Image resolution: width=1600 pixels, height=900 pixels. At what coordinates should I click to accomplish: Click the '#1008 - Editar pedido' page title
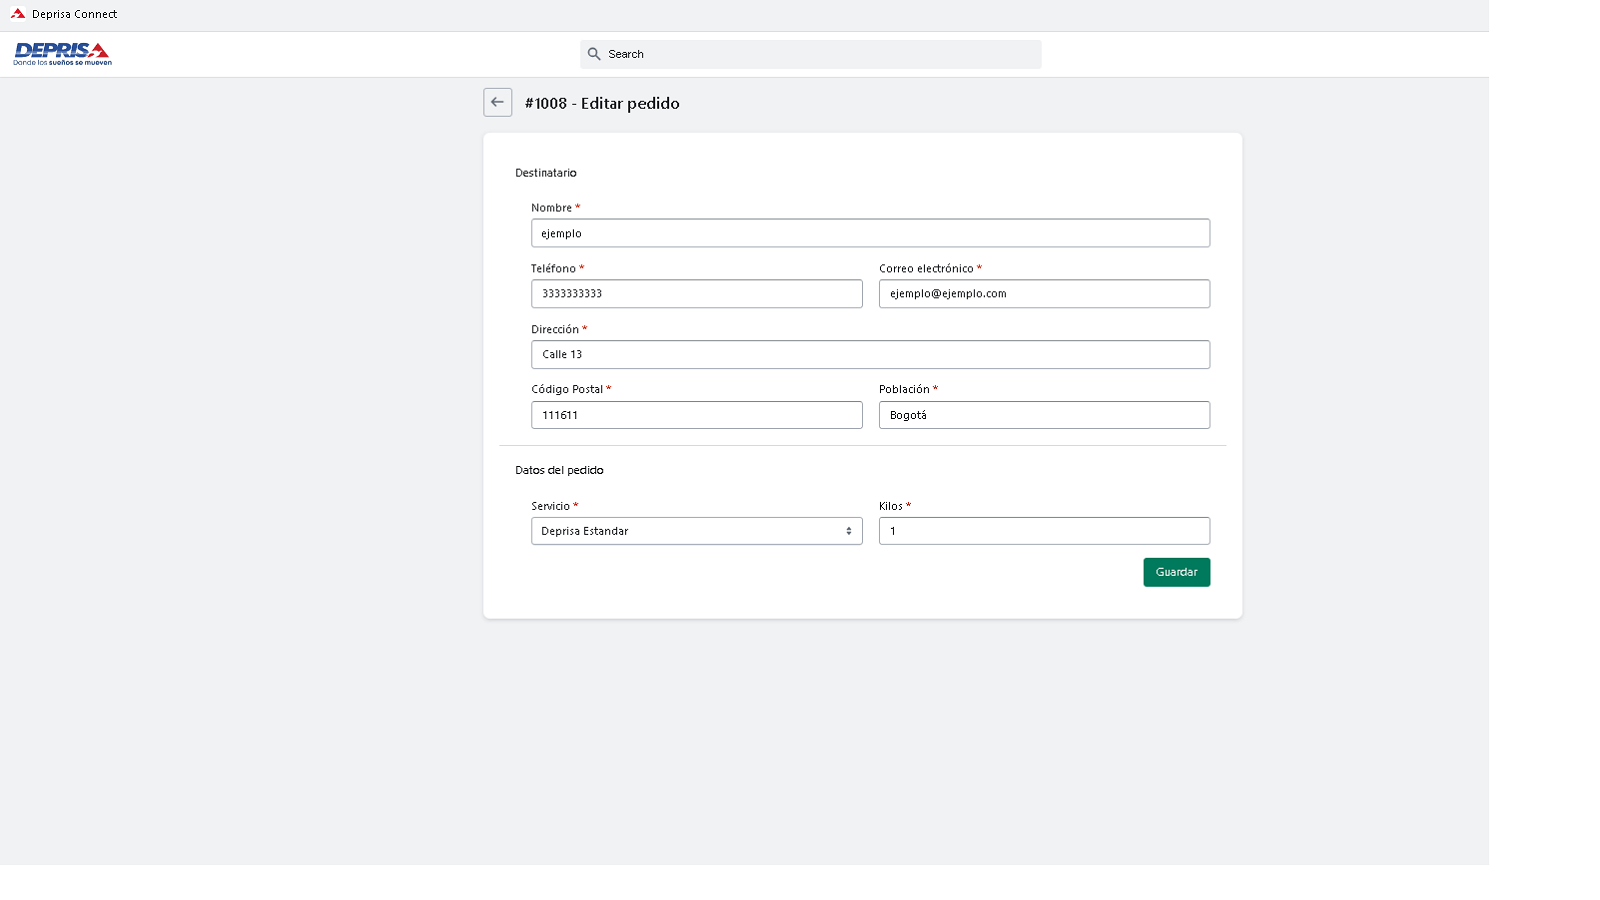[602, 103]
